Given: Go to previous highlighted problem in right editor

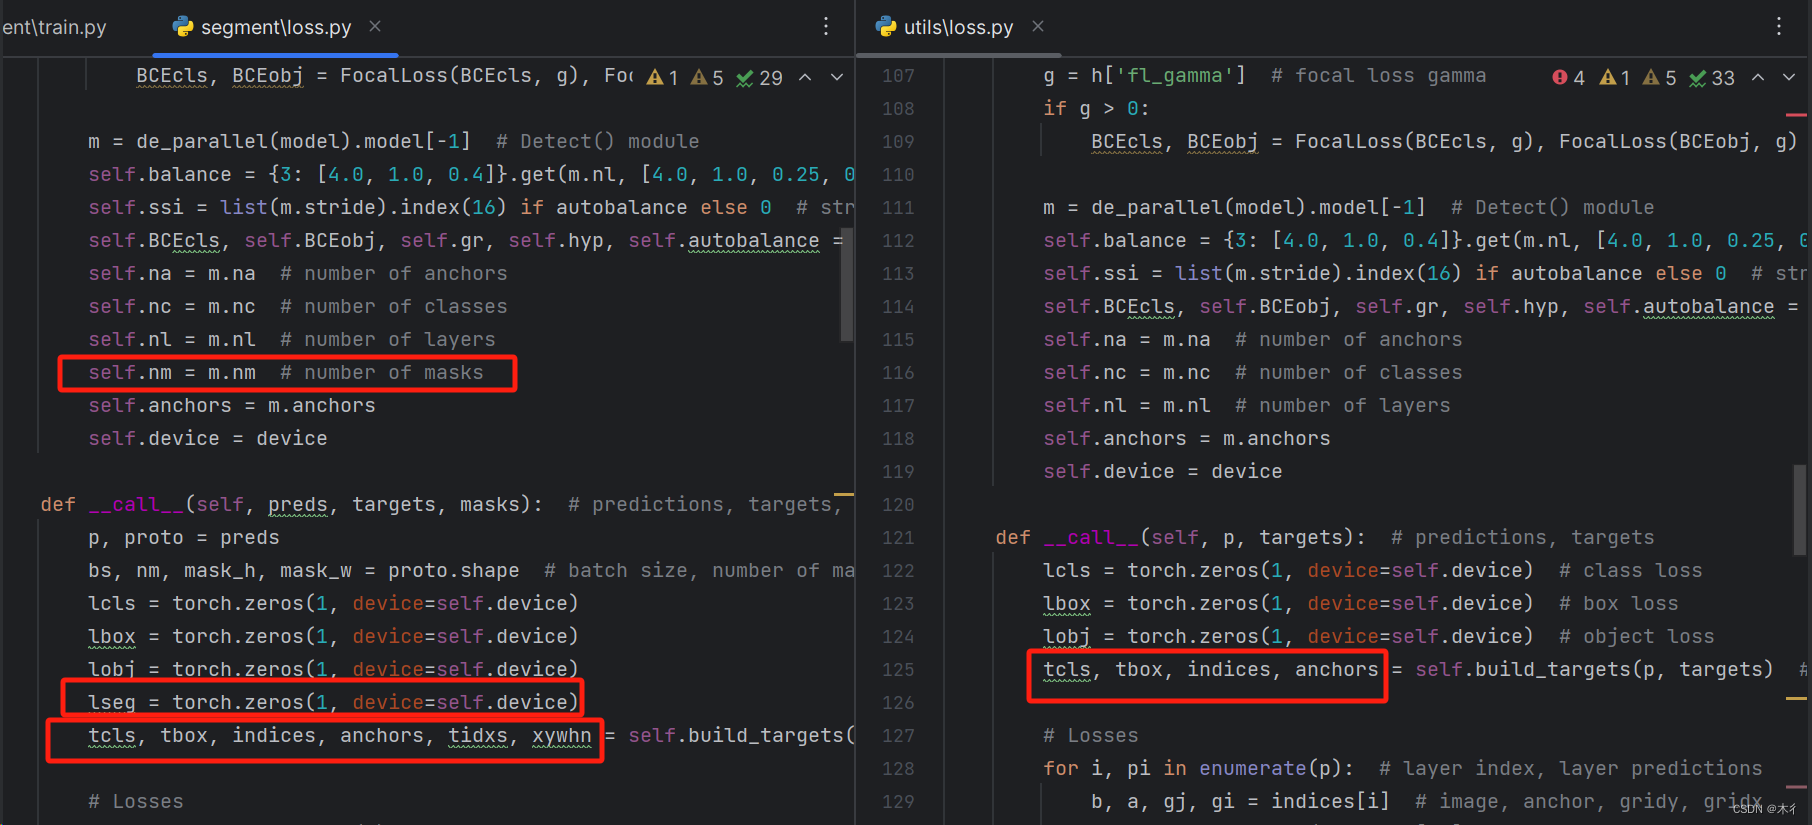Looking at the screenshot, I should click(1758, 78).
